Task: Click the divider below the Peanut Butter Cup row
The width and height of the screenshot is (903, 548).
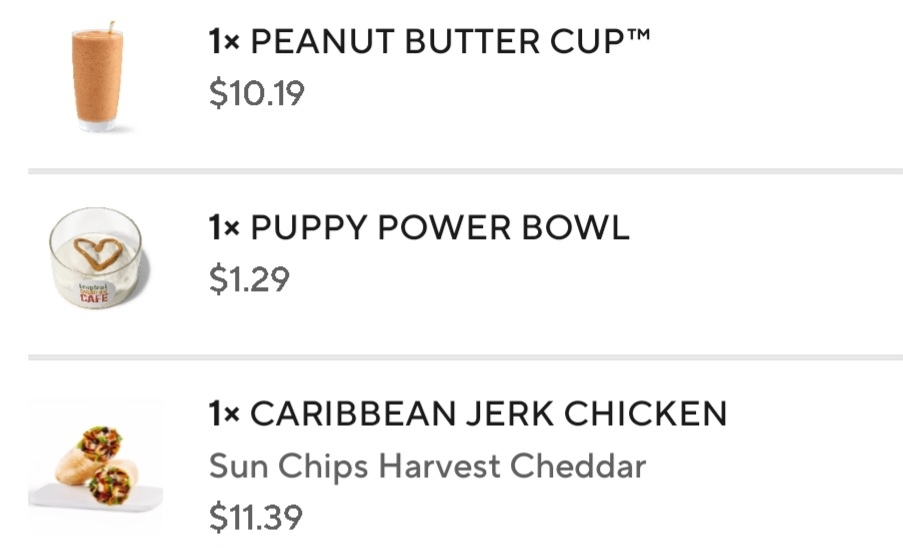Action: (x=465, y=171)
